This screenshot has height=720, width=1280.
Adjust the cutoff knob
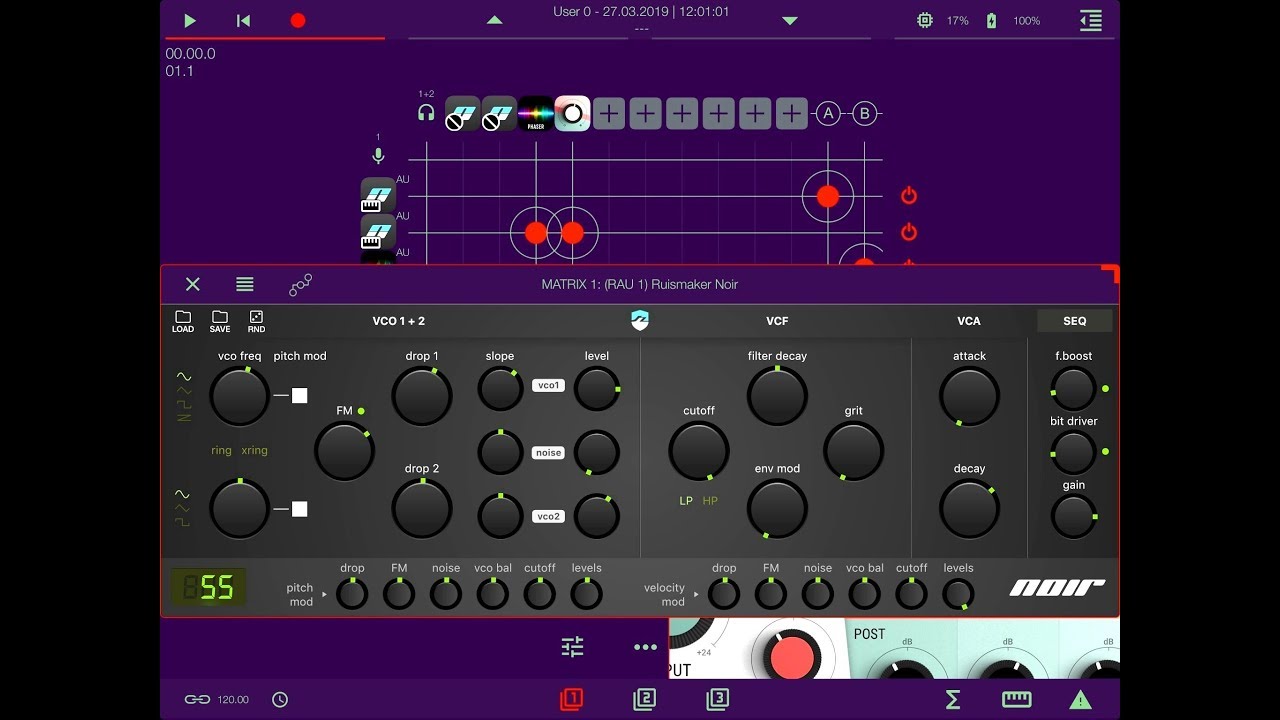699,451
